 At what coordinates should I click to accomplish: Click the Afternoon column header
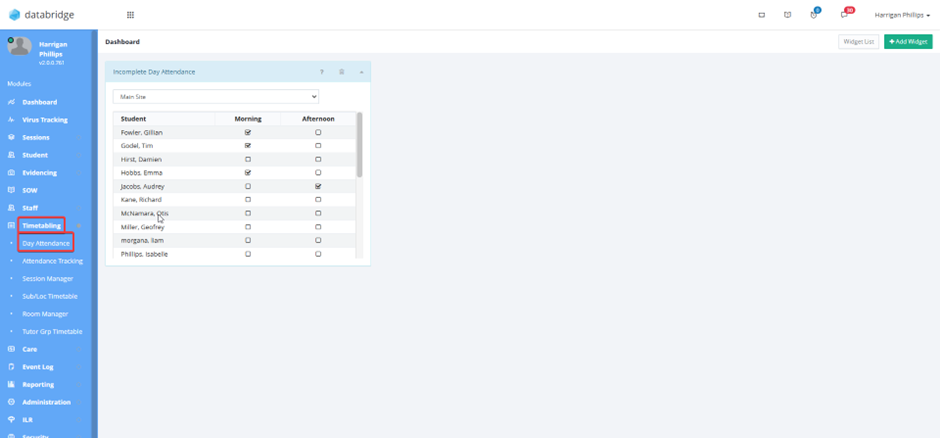point(318,119)
